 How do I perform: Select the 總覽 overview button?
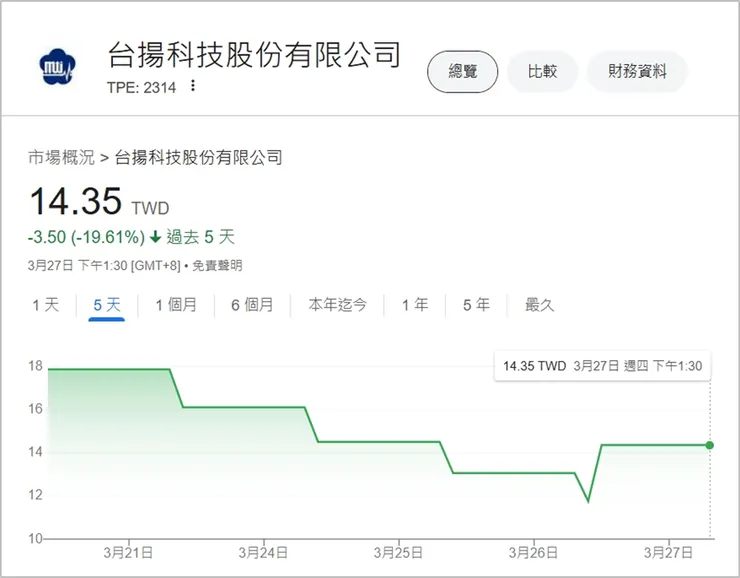pyautogui.click(x=462, y=72)
